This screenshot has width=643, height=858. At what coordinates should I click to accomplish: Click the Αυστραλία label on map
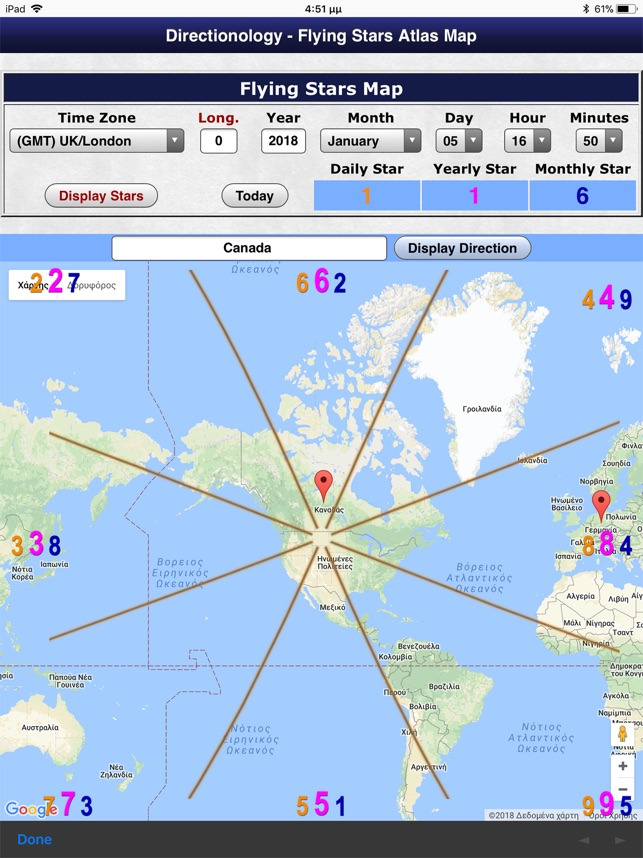coord(40,727)
